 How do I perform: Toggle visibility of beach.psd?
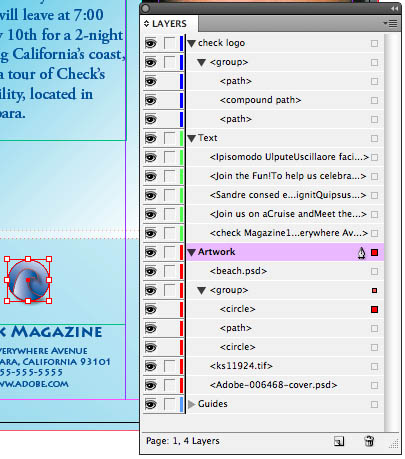pos(151,271)
